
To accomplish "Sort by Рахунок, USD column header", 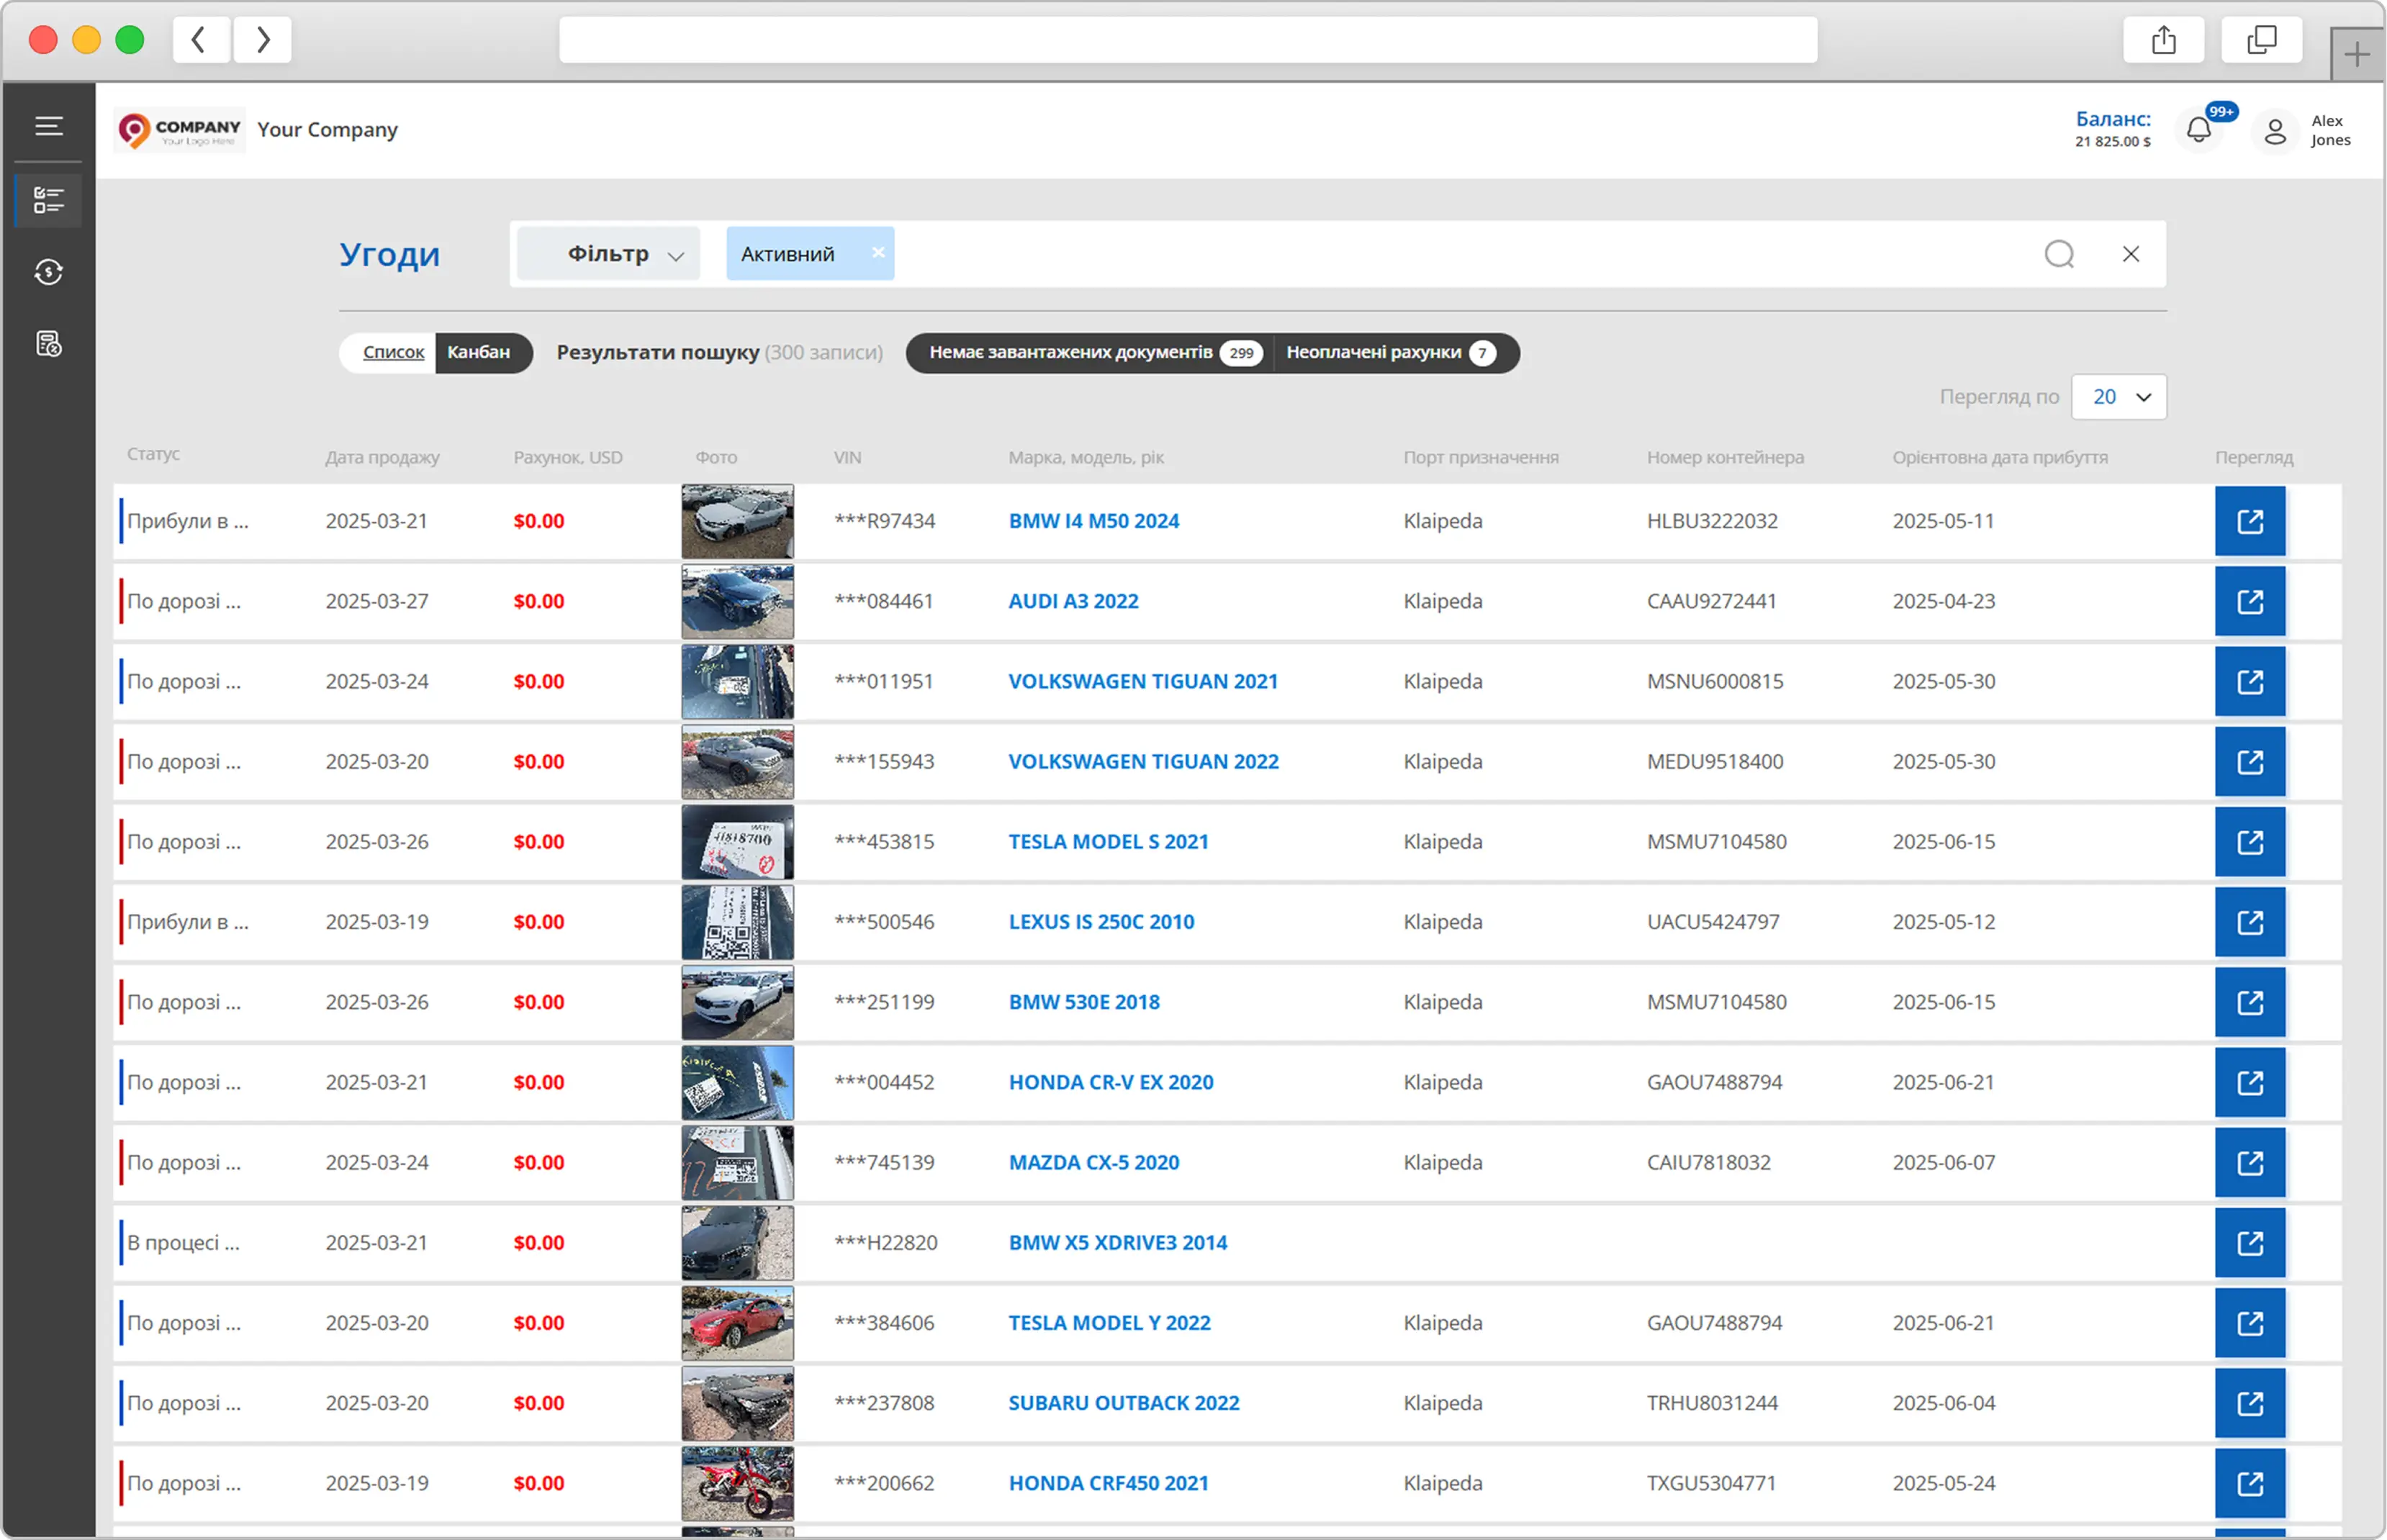I will coord(568,458).
